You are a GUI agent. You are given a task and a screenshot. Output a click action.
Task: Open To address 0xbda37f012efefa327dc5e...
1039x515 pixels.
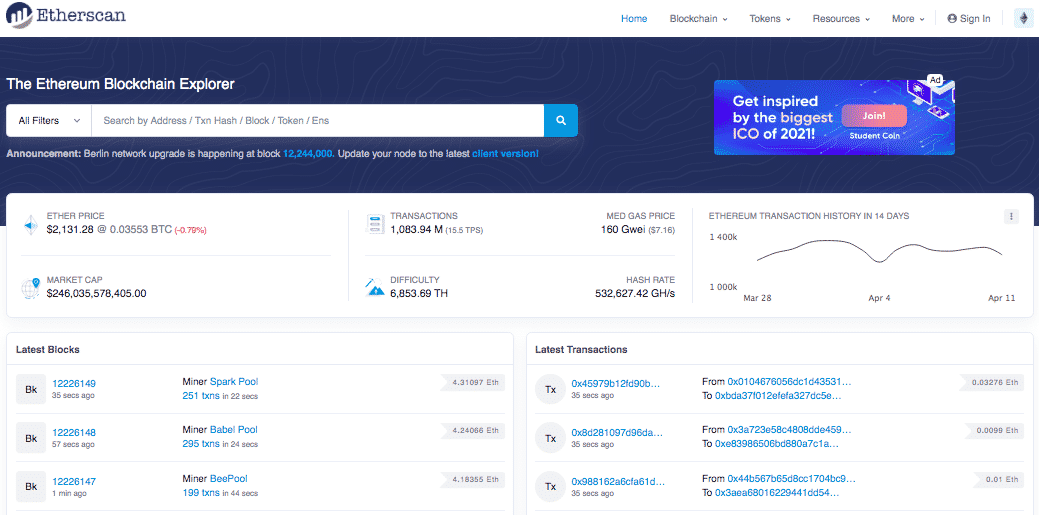tap(778, 396)
